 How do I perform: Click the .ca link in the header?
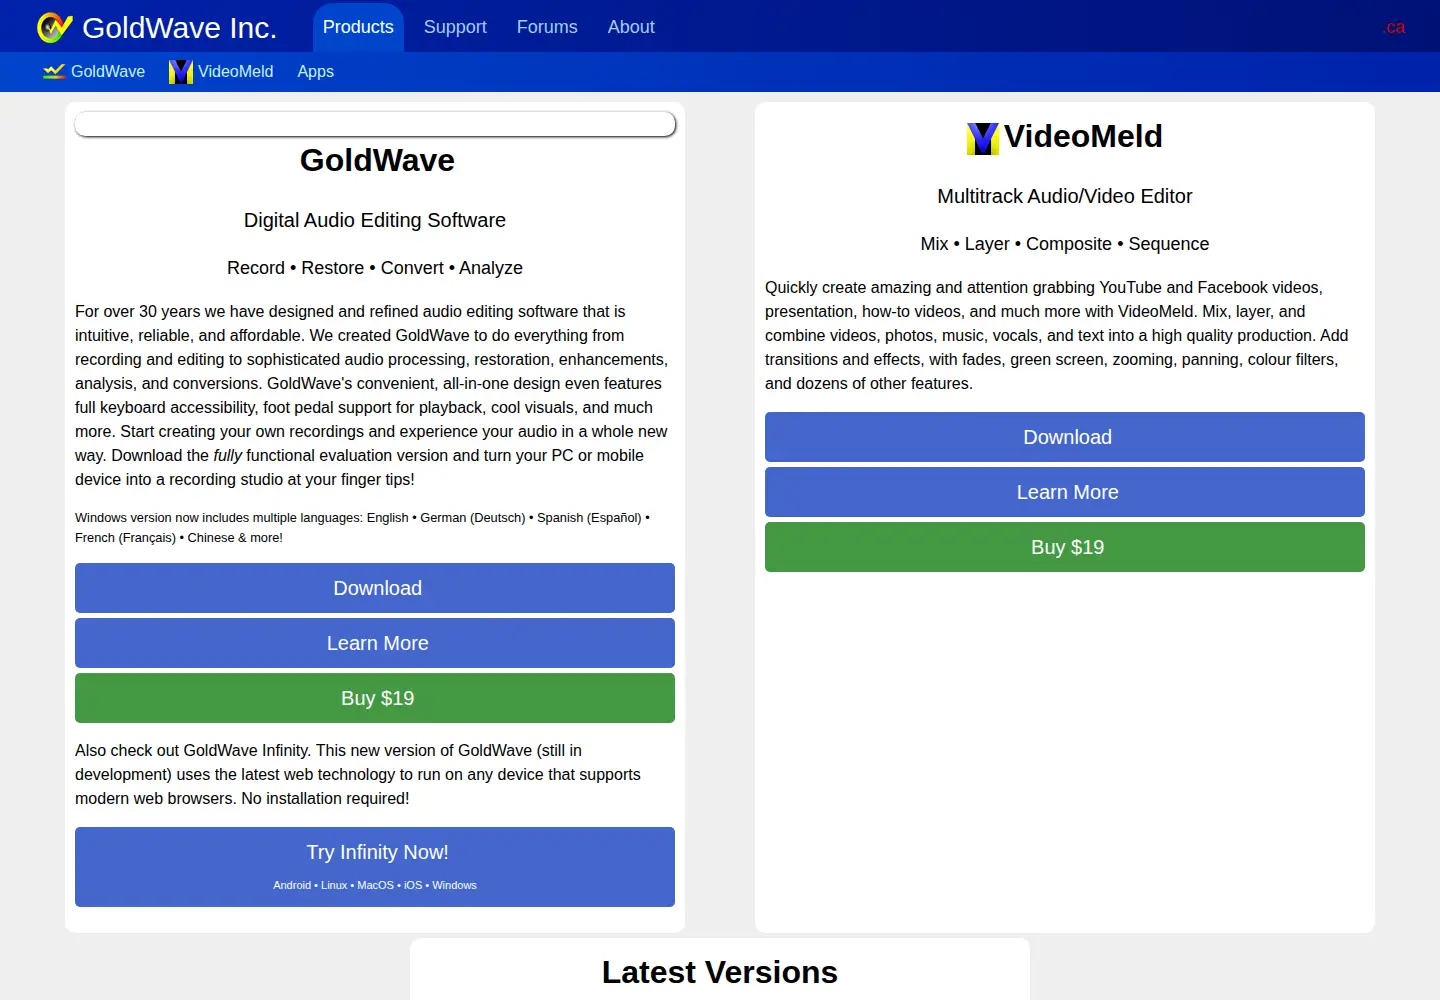(1394, 27)
